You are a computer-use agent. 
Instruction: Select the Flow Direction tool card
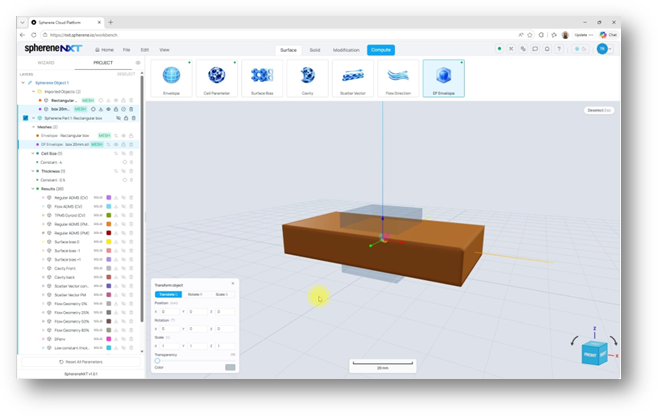pos(398,78)
